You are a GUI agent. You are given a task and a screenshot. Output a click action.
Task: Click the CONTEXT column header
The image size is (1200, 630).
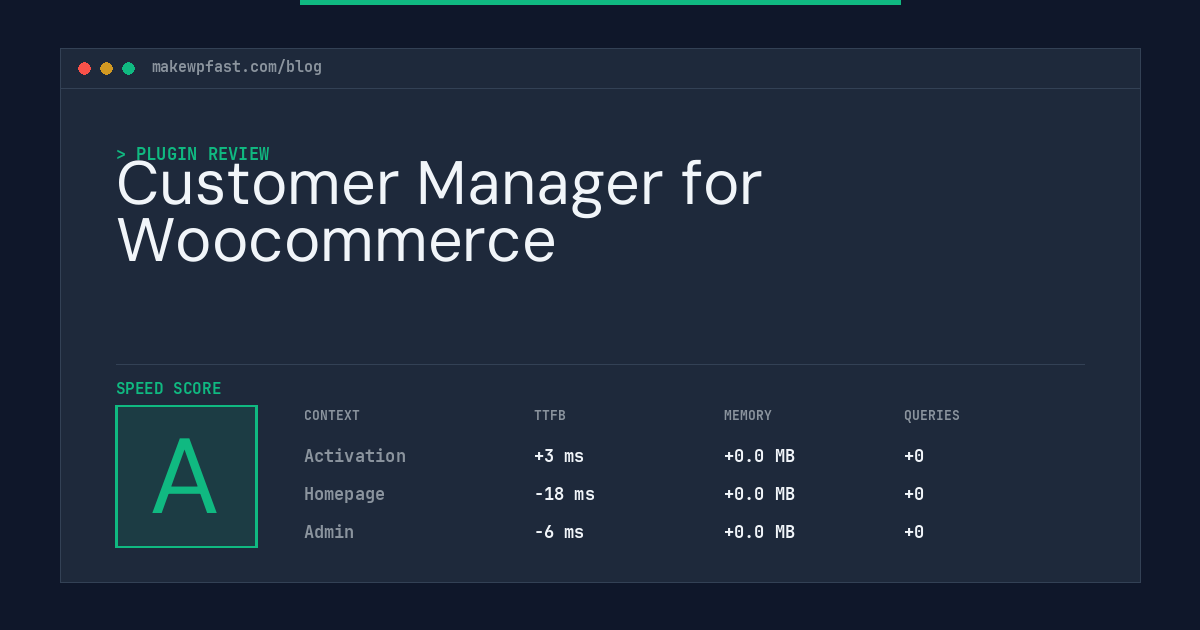(x=332, y=415)
